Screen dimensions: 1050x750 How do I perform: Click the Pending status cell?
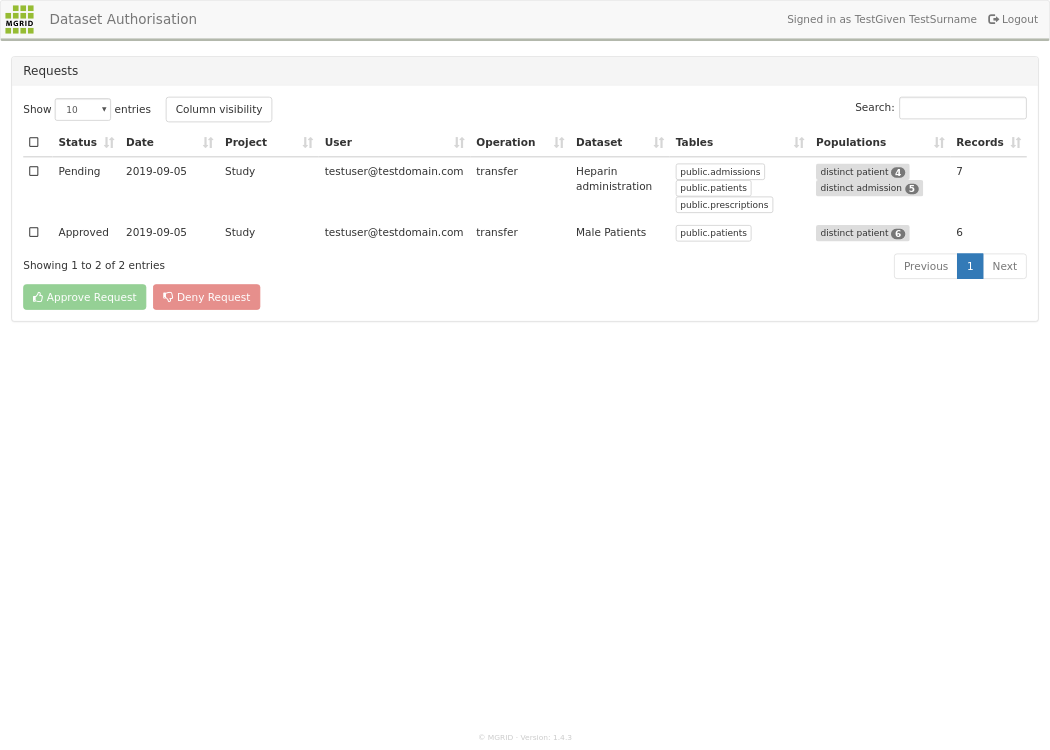click(x=79, y=171)
